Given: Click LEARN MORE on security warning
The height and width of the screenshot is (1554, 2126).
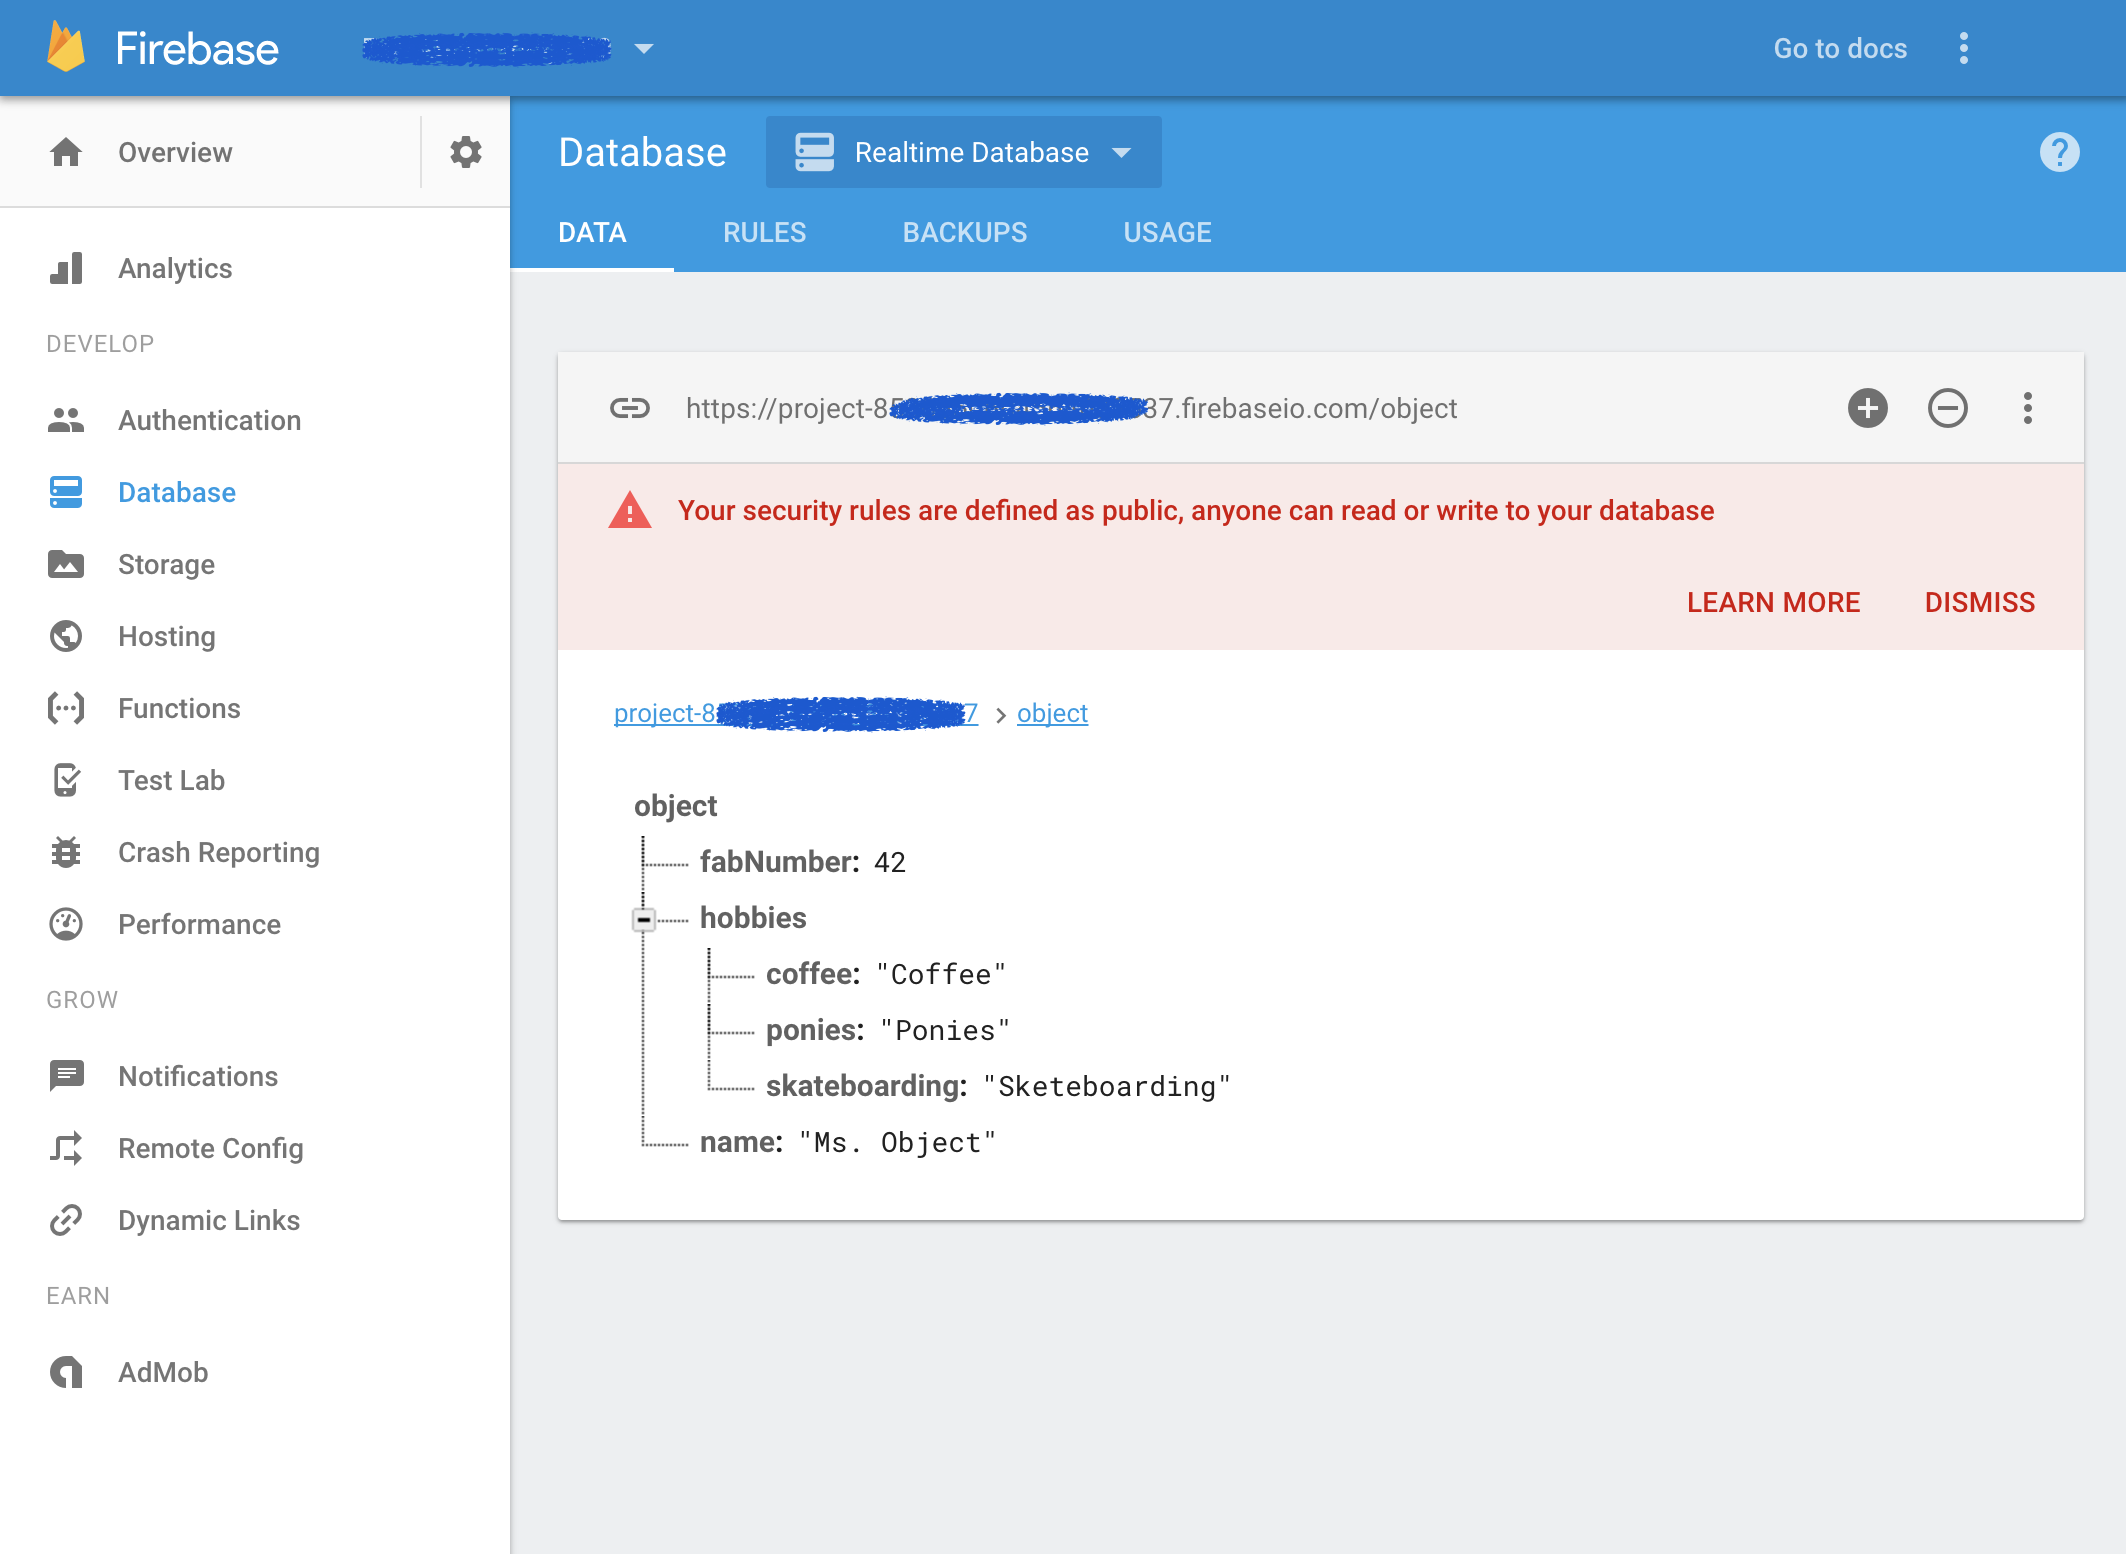Looking at the screenshot, I should tap(1773, 602).
